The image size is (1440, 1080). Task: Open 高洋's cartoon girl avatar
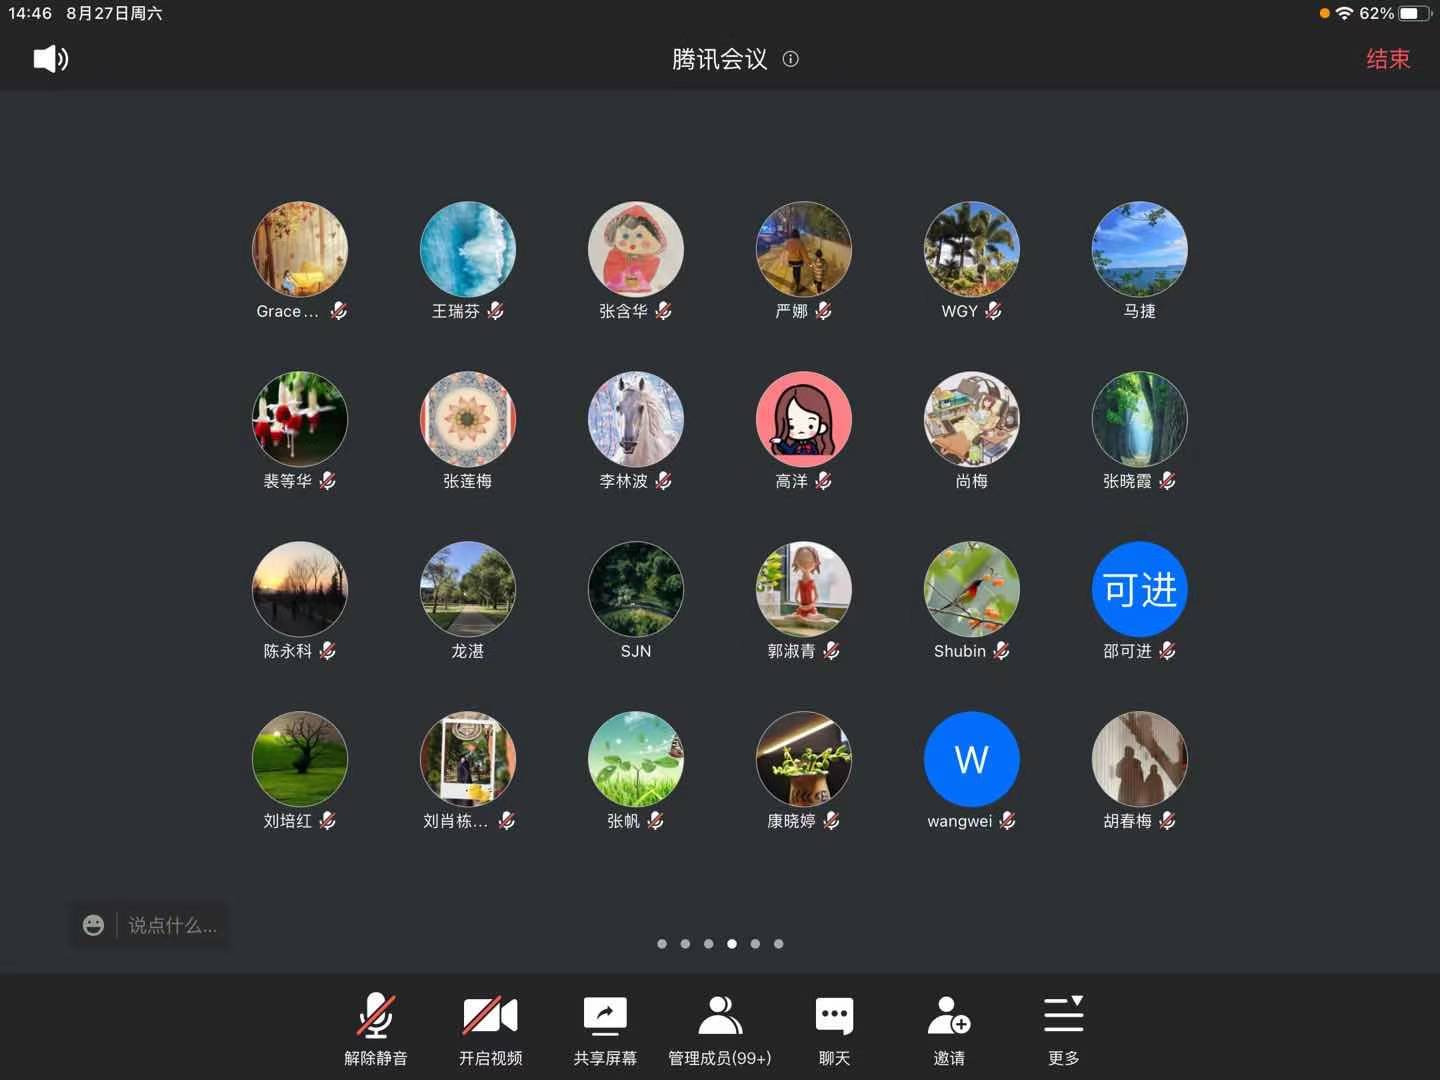[803, 419]
